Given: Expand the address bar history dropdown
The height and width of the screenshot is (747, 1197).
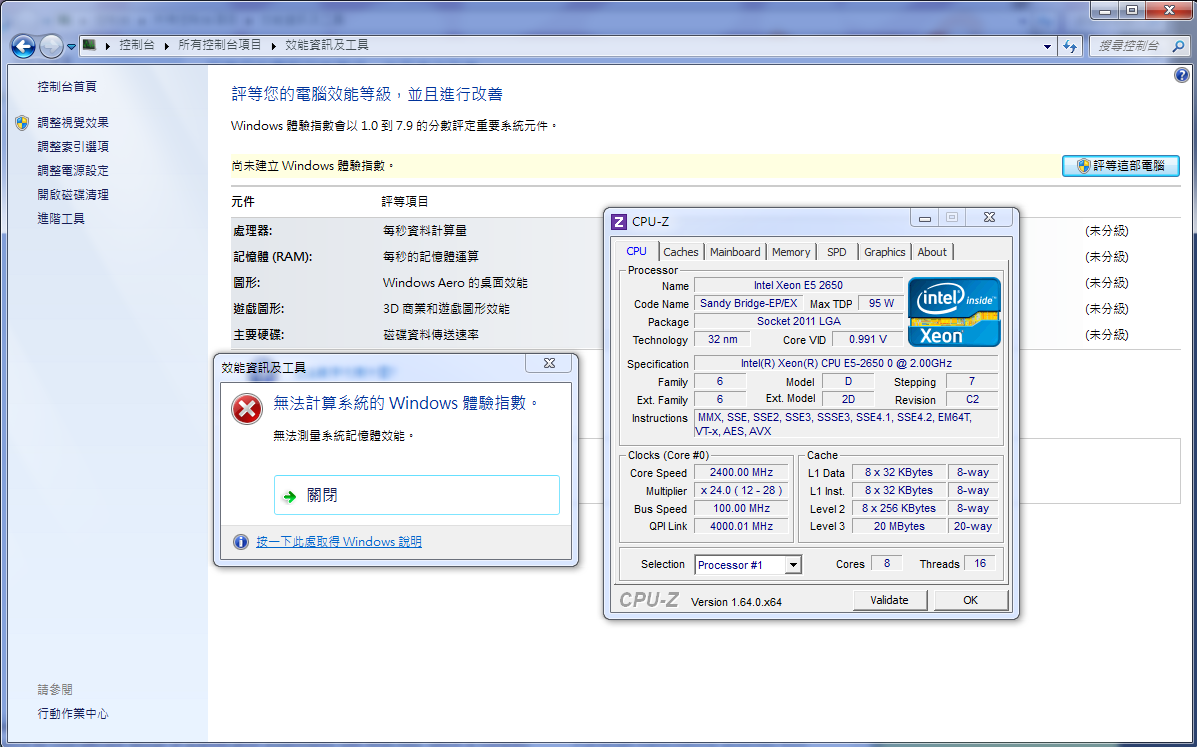Looking at the screenshot, I should click(x=1047, y=47).
